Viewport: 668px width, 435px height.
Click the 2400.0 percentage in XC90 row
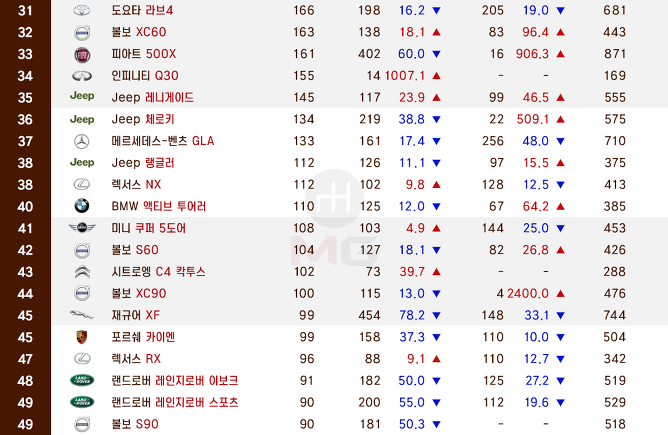(x=528, y=294)
